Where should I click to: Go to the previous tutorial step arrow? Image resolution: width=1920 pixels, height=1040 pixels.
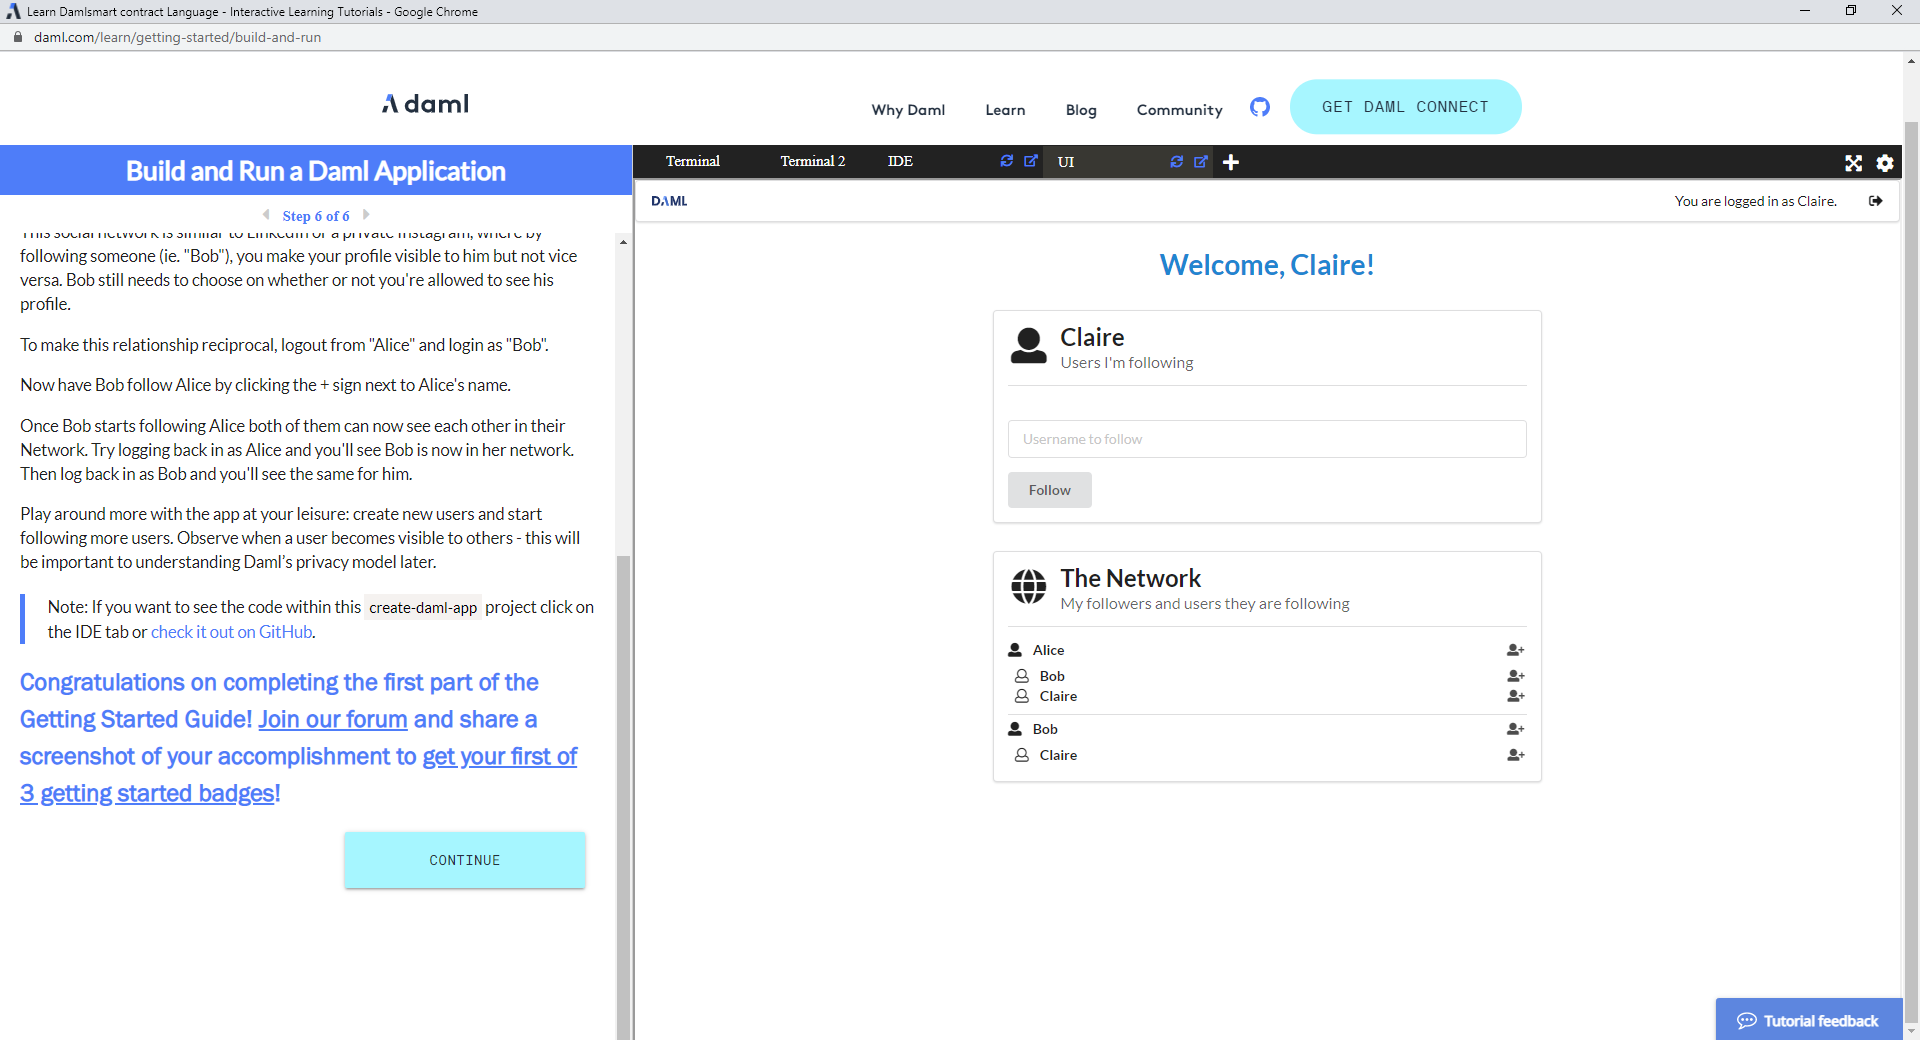[x=266, y=215]
